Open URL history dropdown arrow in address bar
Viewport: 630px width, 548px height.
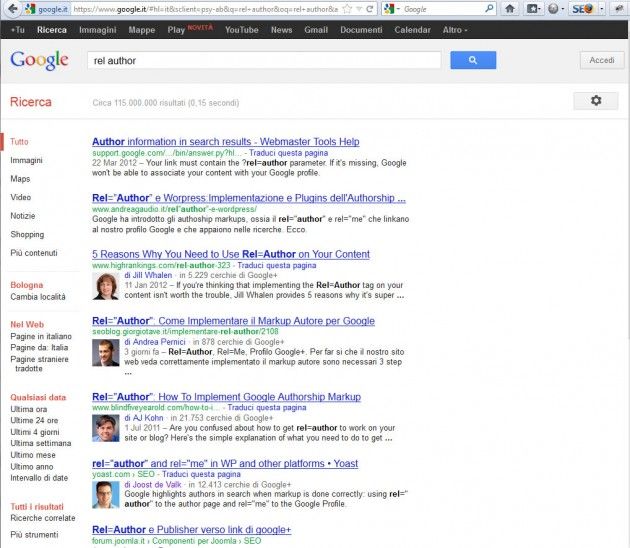pos(360,9)
